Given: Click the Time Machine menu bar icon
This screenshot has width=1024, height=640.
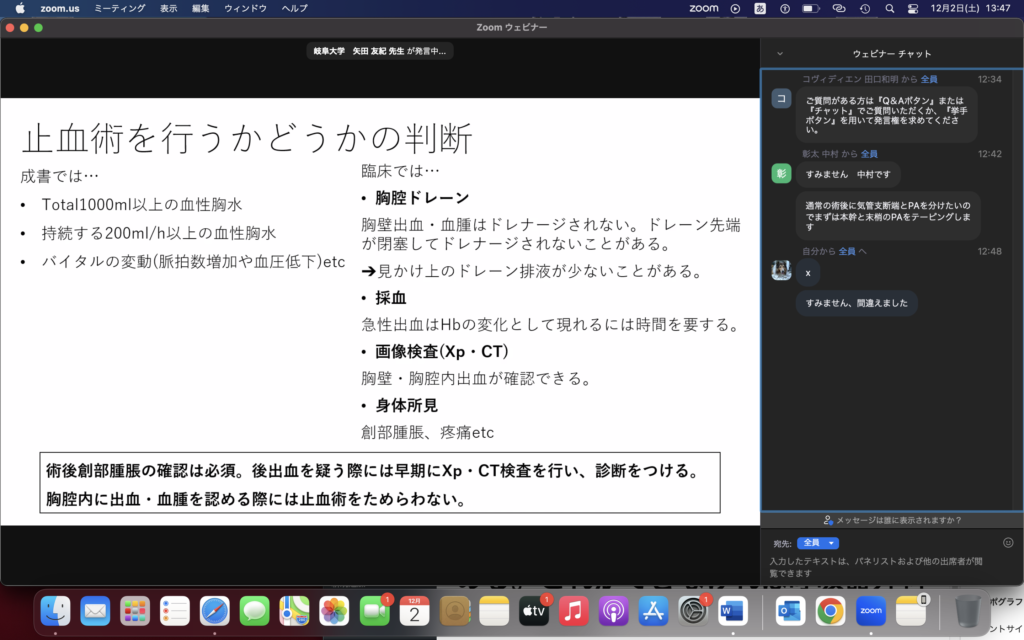Looking at the screenshot, I should [862, 8].
